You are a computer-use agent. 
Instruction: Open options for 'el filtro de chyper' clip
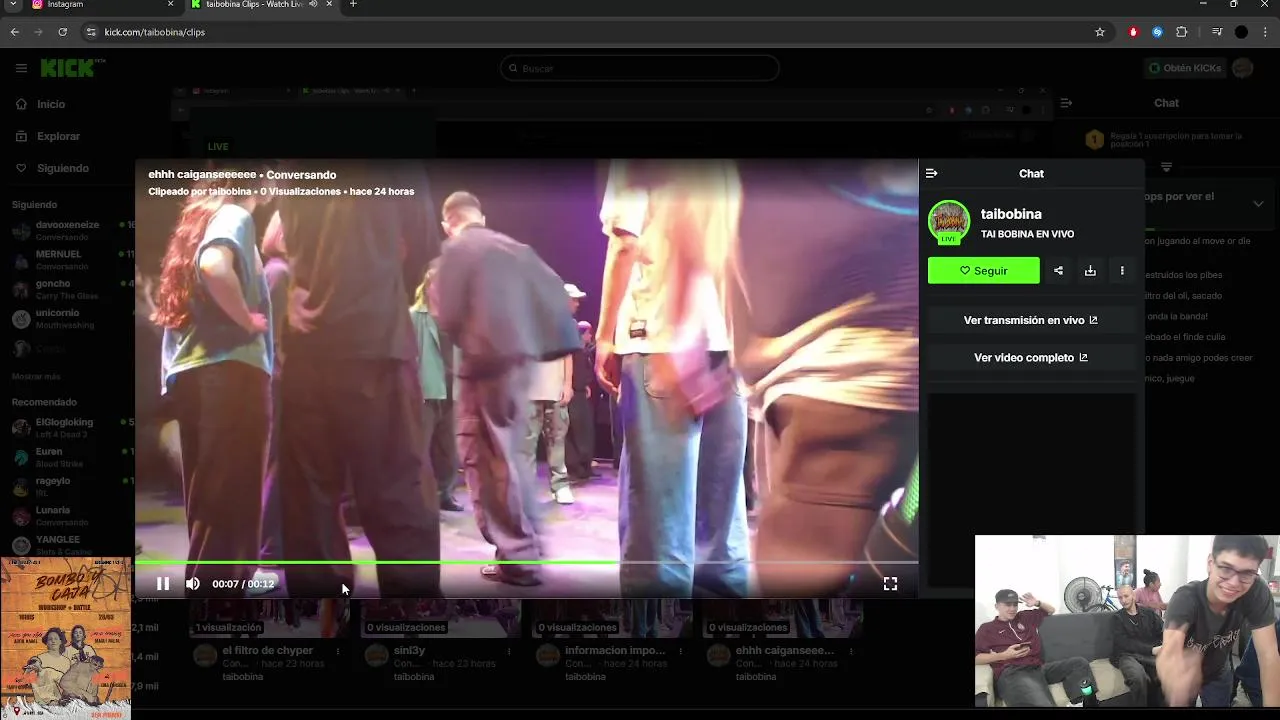[338, 651]
